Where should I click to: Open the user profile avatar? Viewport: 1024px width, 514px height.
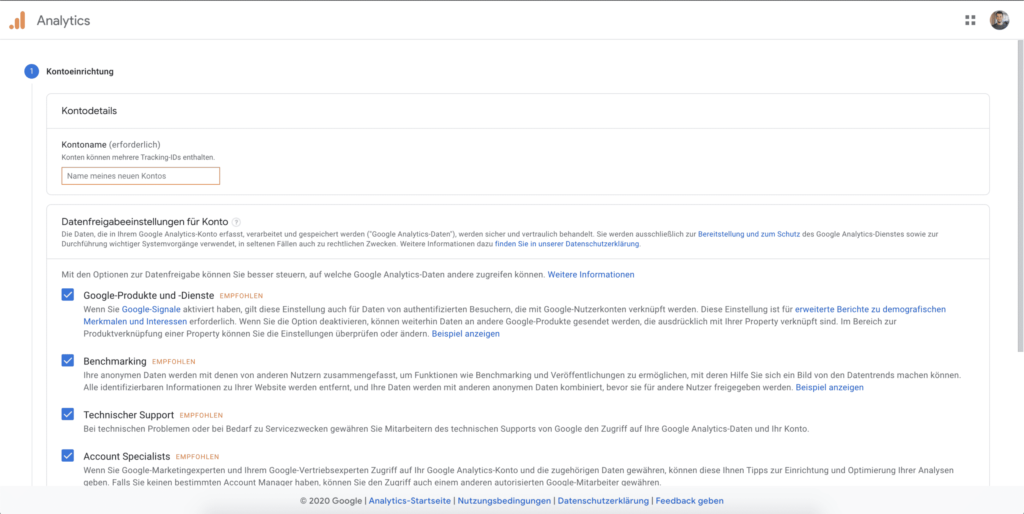[x=999, y=20]
